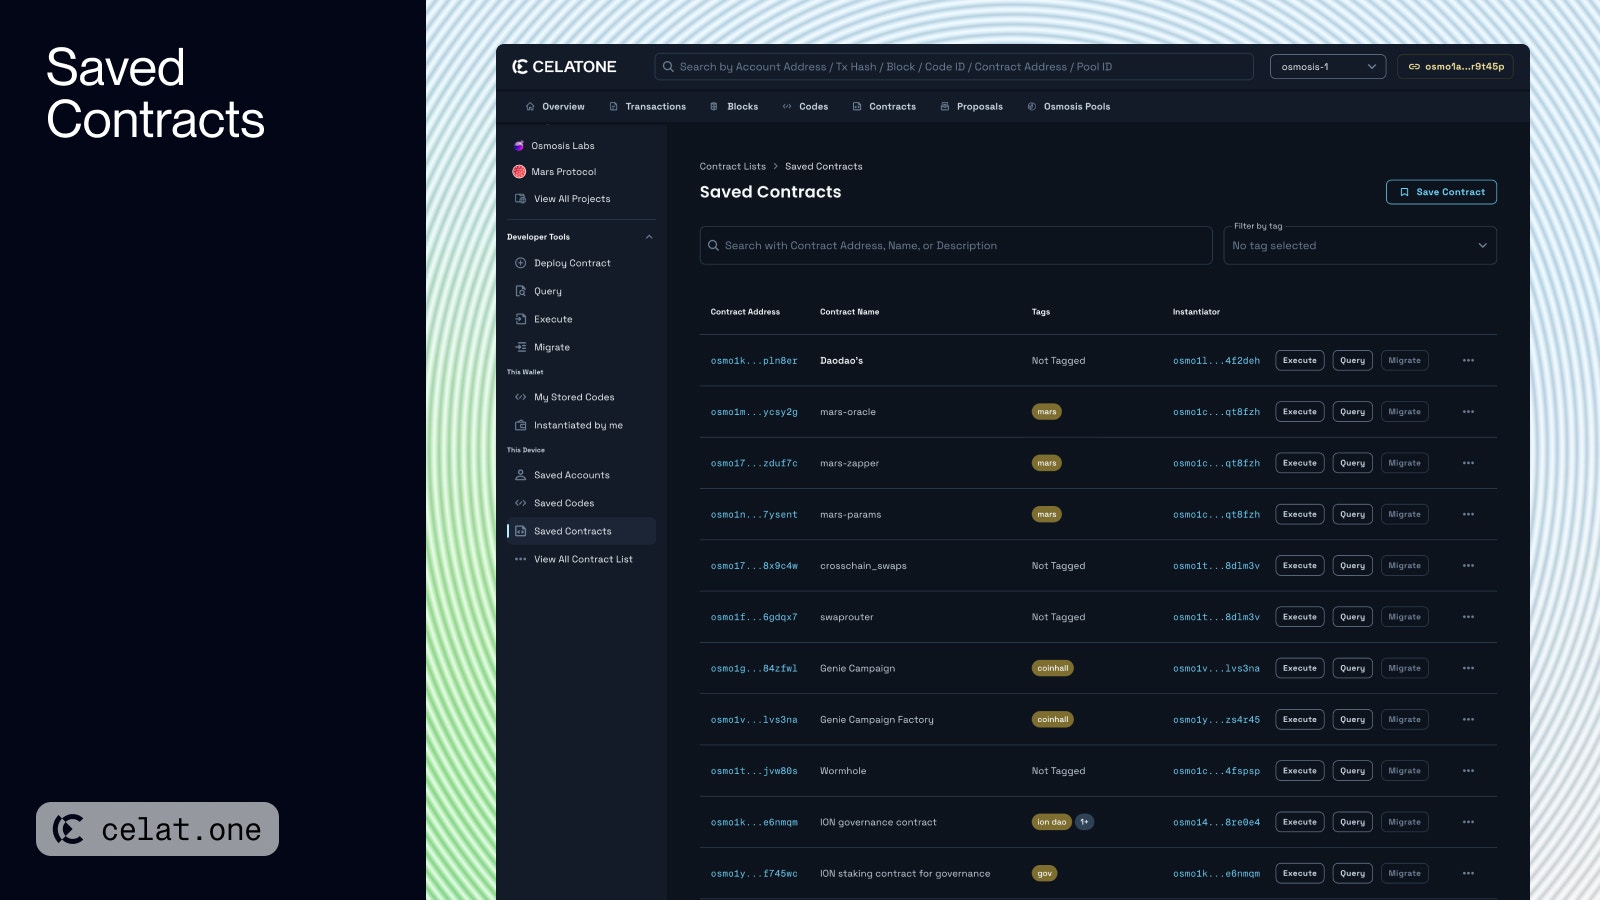The image size is (1600, 900).
Task: Open more options for mars-oracle row
Action: click(1468, 412)
